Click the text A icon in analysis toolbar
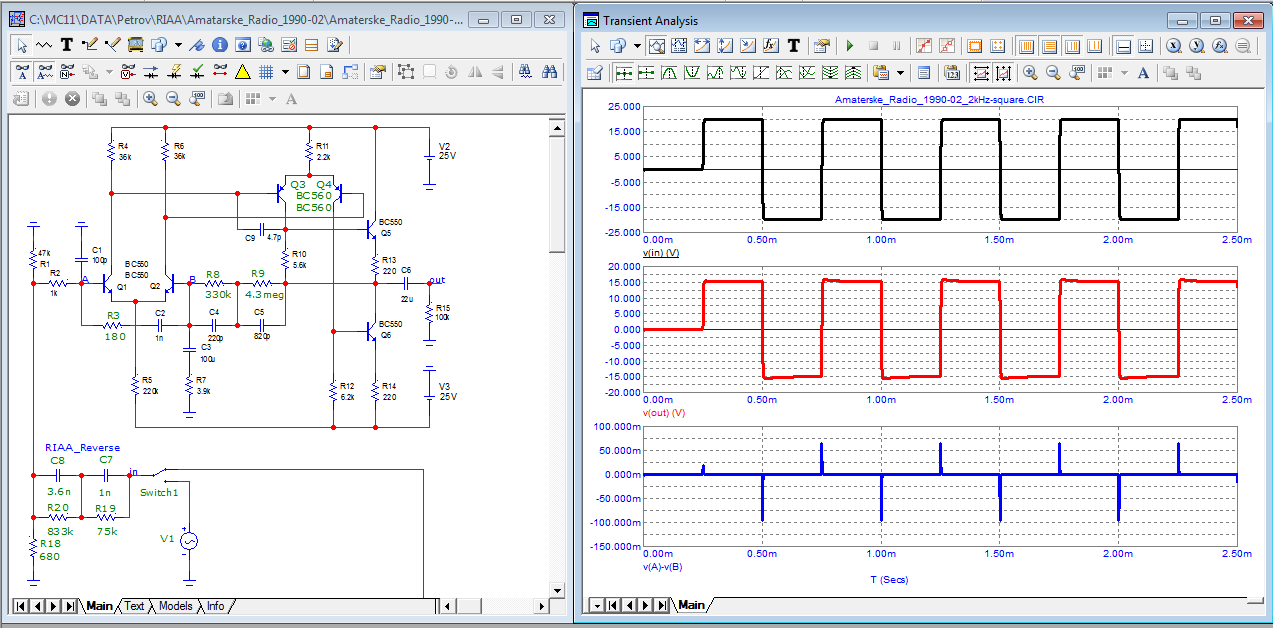This screenshot has width=1273, height=628. click(x=1143, y=72)
